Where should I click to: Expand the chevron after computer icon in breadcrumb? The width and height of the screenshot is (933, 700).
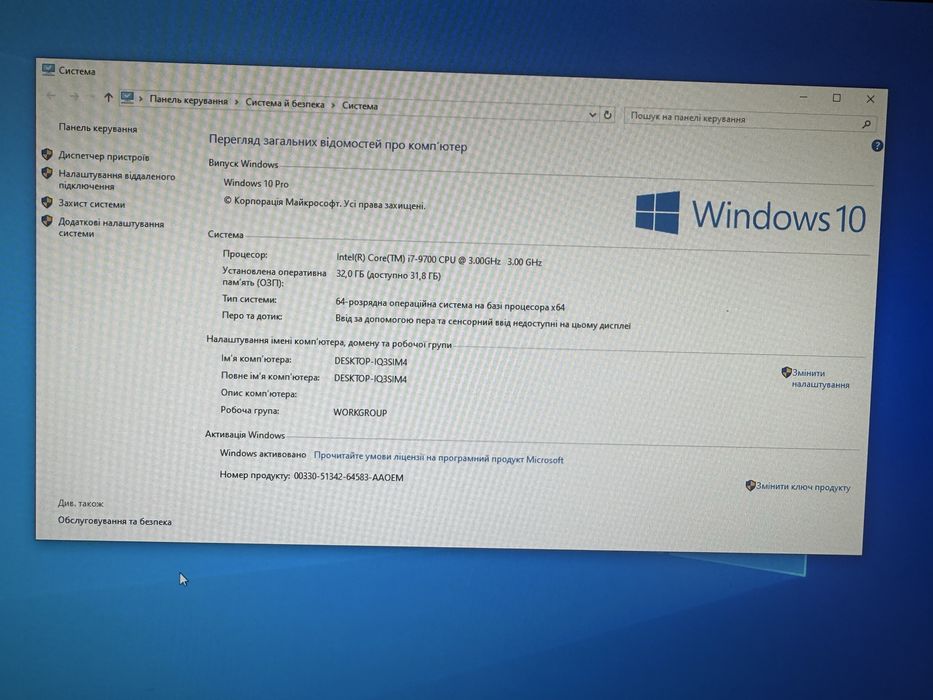tap(141, 98)
